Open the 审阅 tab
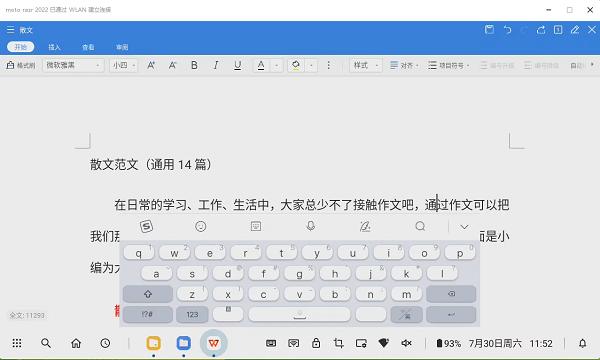 (122, 47)
